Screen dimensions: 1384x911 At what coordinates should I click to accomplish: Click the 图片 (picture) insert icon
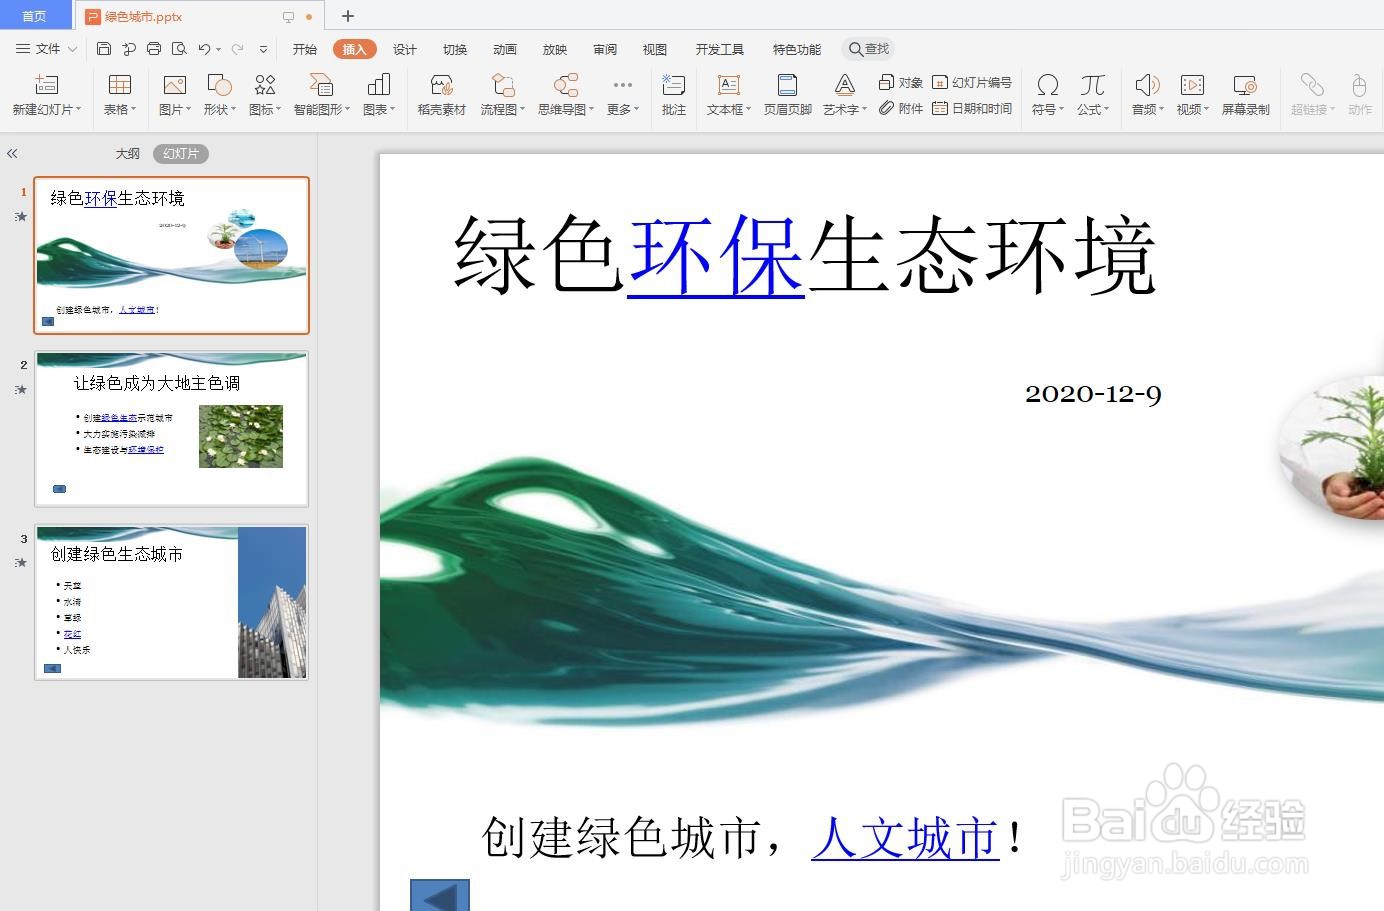[175, 84]
